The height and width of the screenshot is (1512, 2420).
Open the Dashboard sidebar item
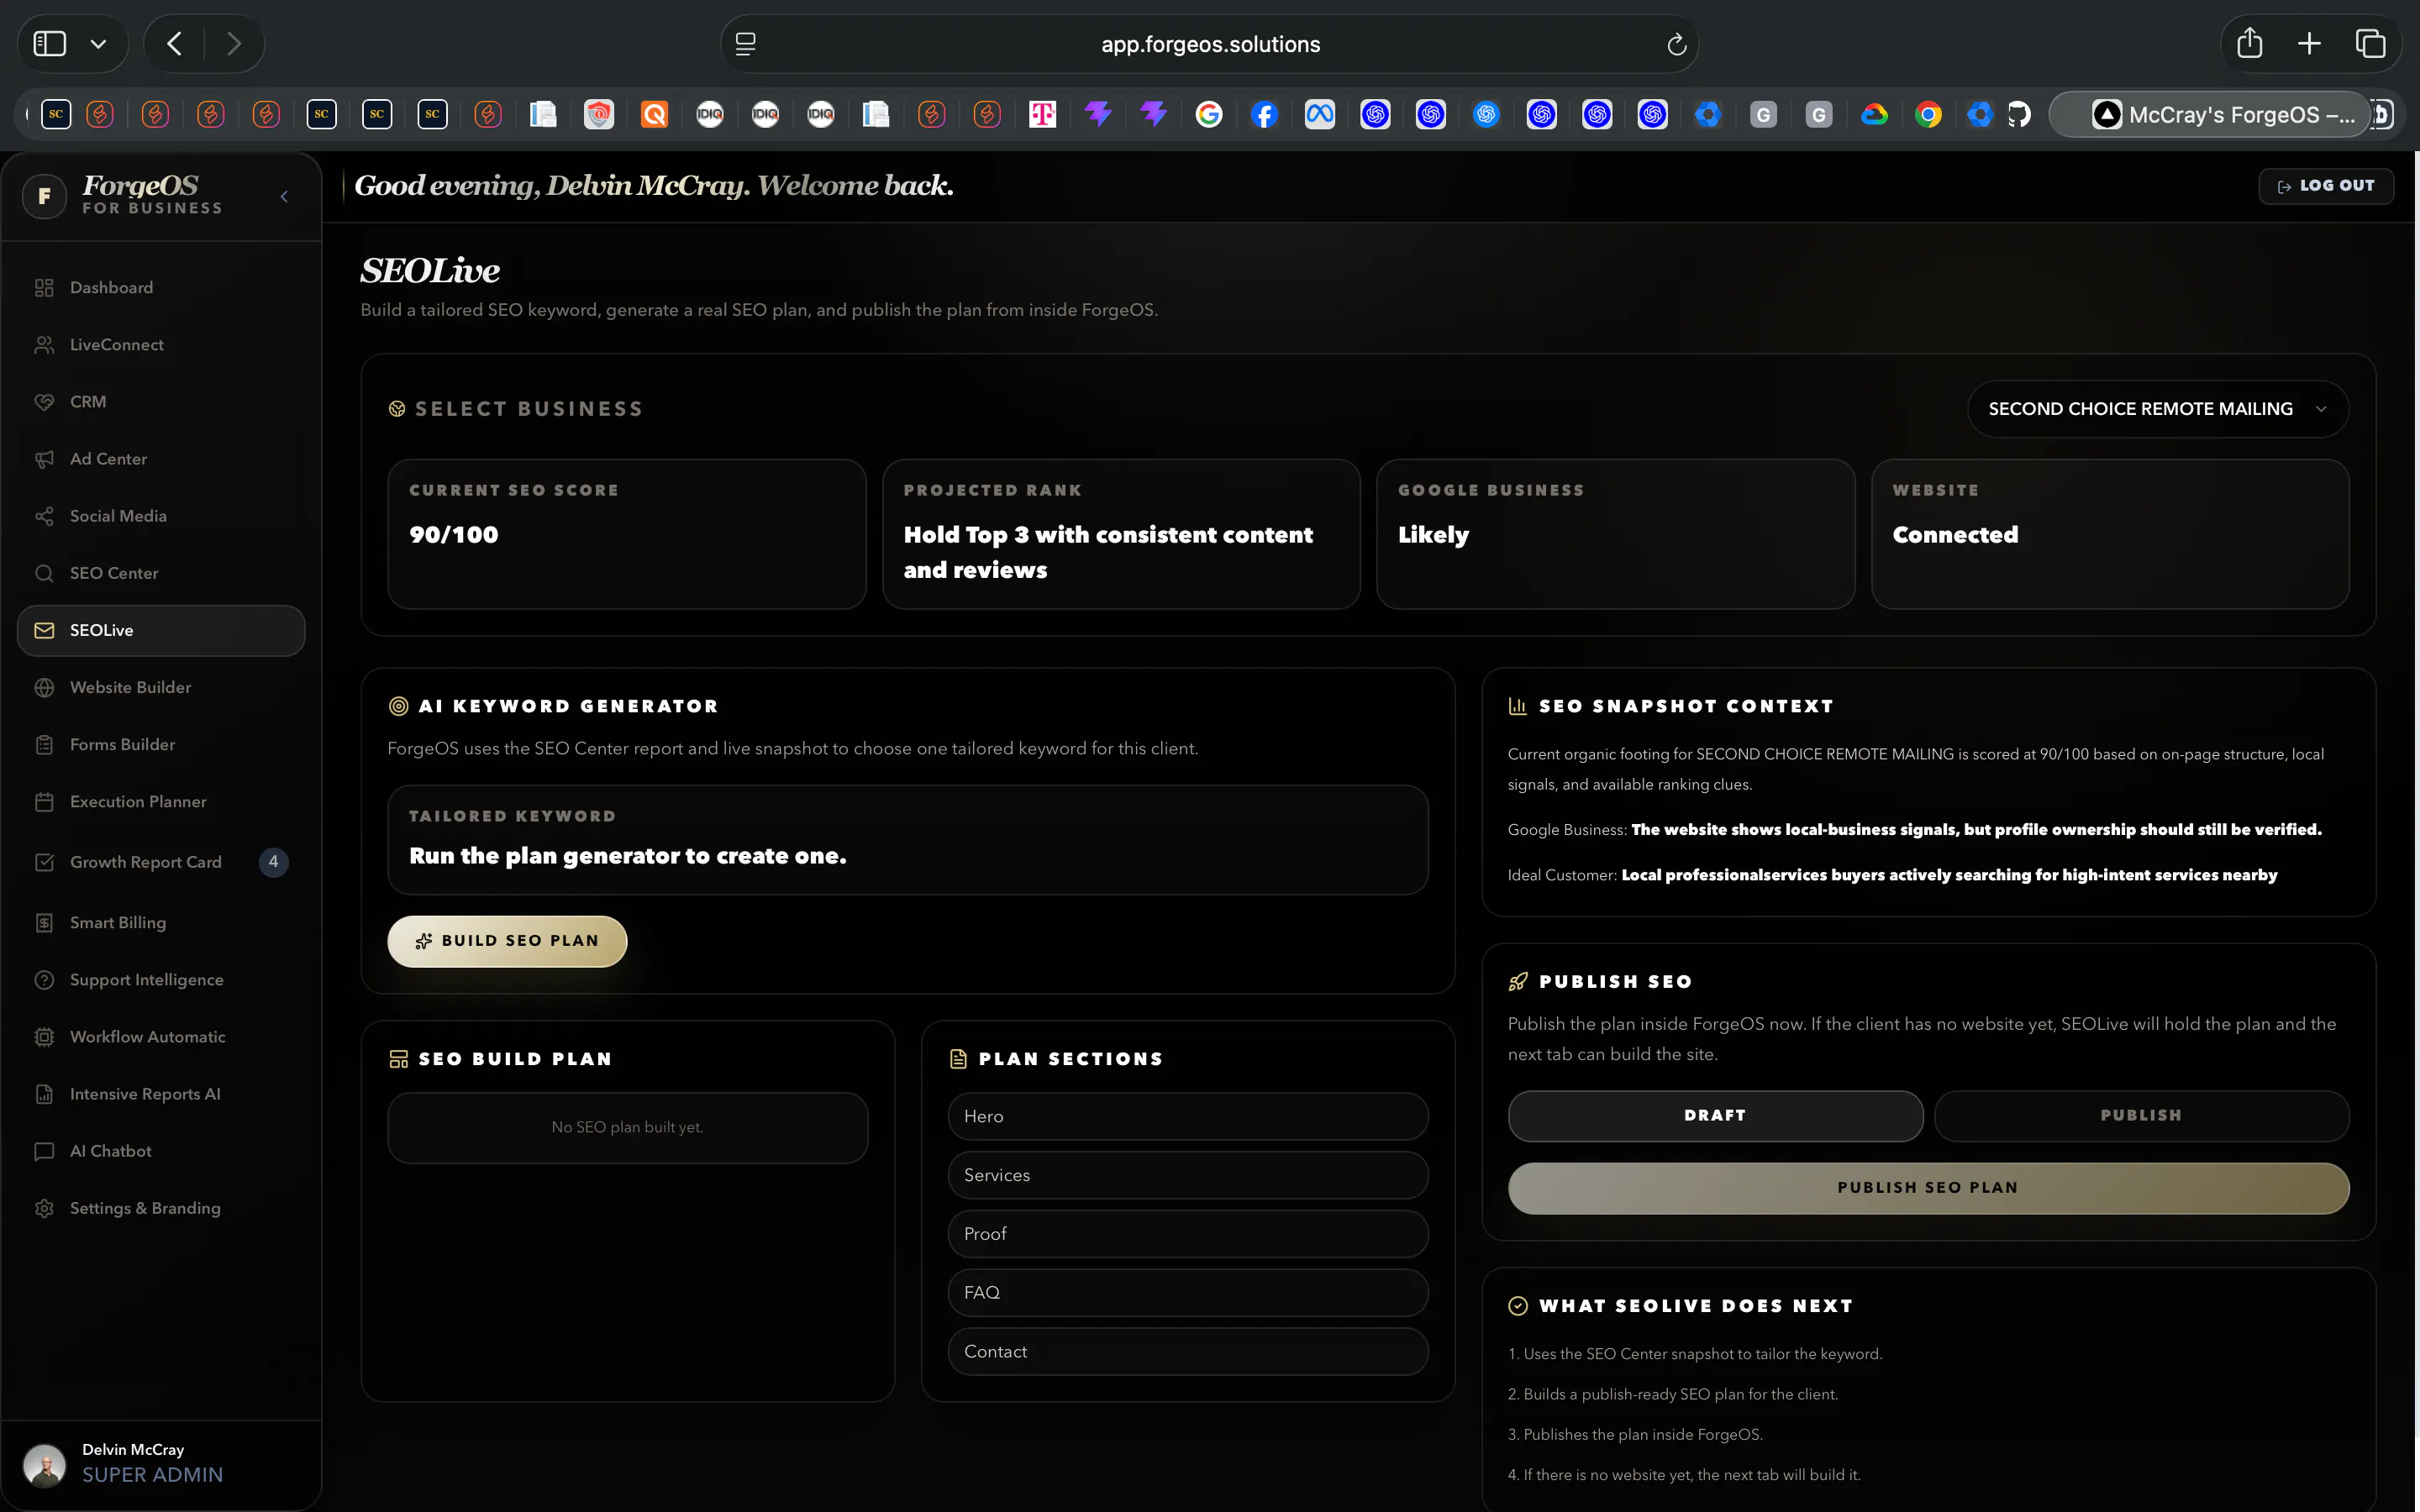click(x=161, y=288)
